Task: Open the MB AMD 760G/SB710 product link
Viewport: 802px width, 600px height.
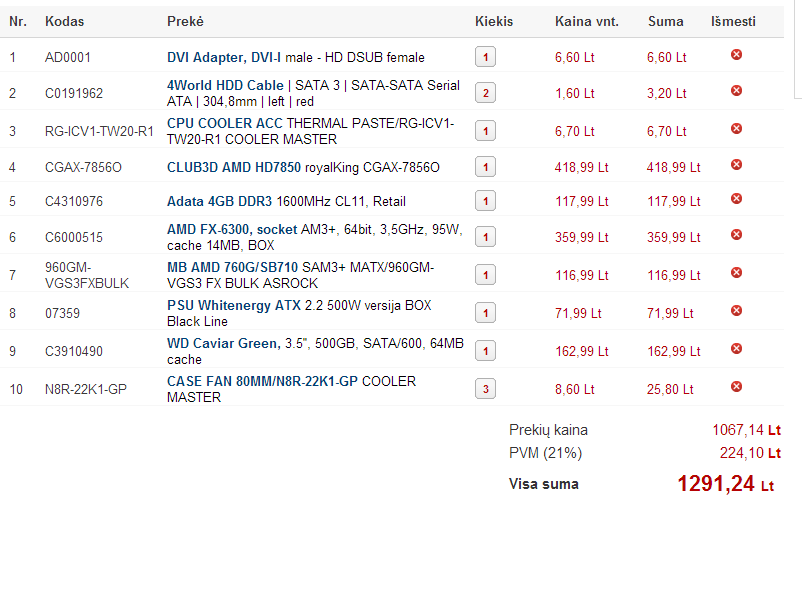Action: 232,268
